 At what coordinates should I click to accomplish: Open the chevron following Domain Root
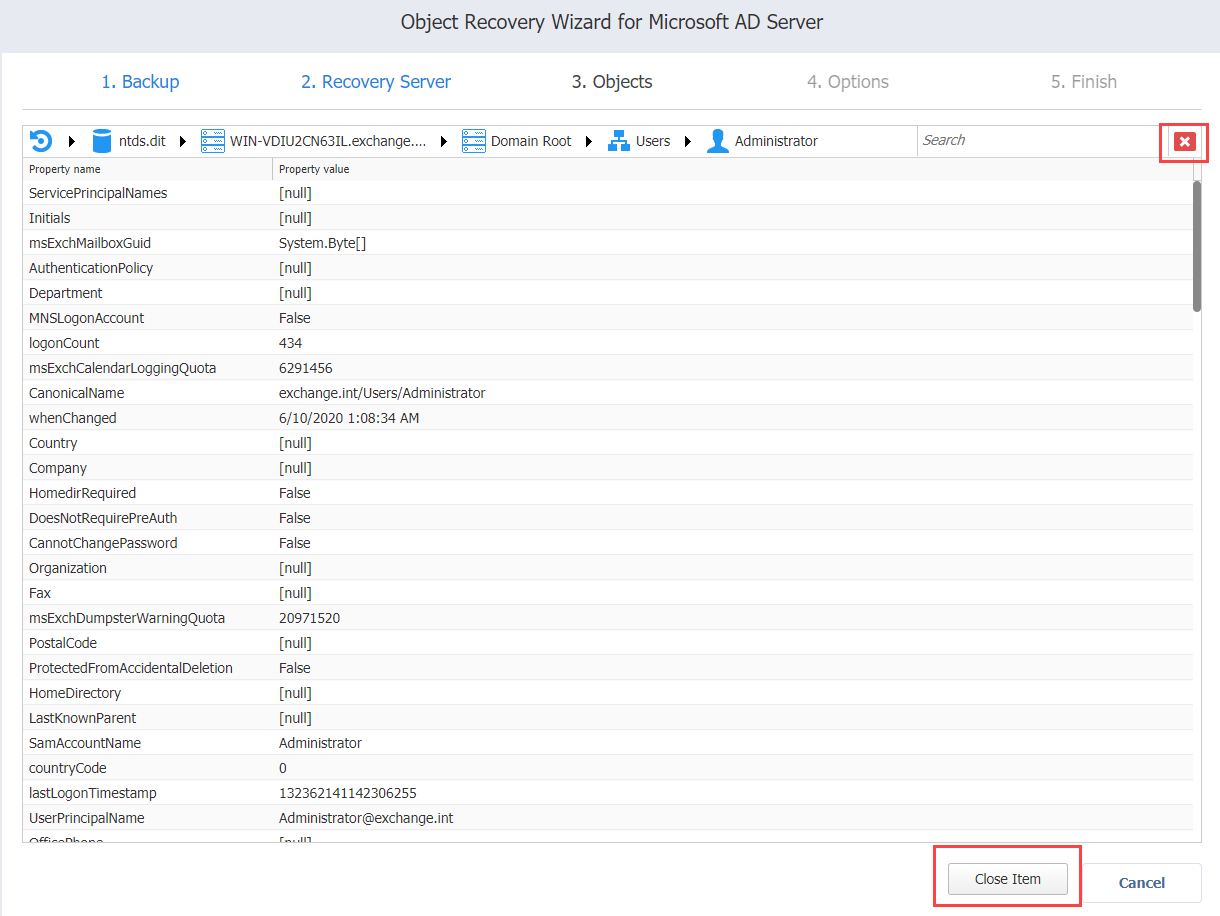coord(587,141)
